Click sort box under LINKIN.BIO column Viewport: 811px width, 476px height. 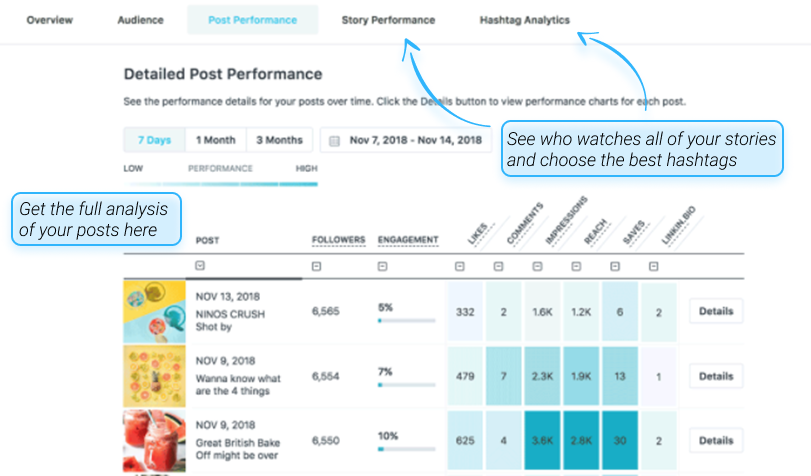[x=654, y=266]
